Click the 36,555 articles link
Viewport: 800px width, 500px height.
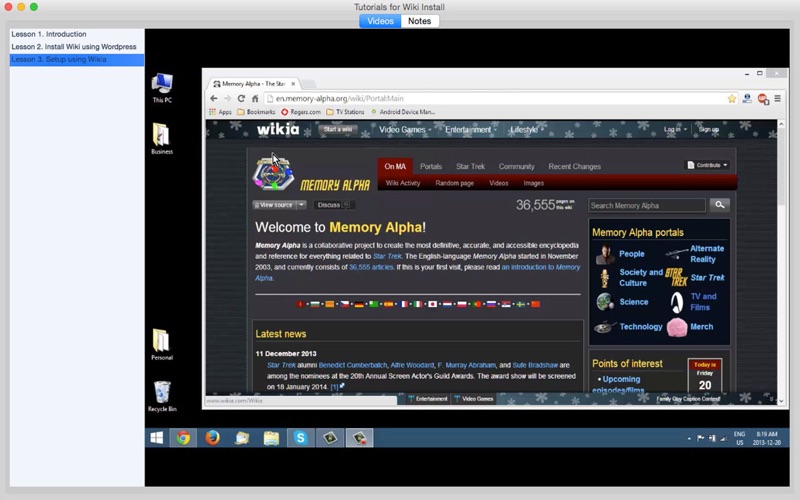pyautogui.click(x=371, y=267)
